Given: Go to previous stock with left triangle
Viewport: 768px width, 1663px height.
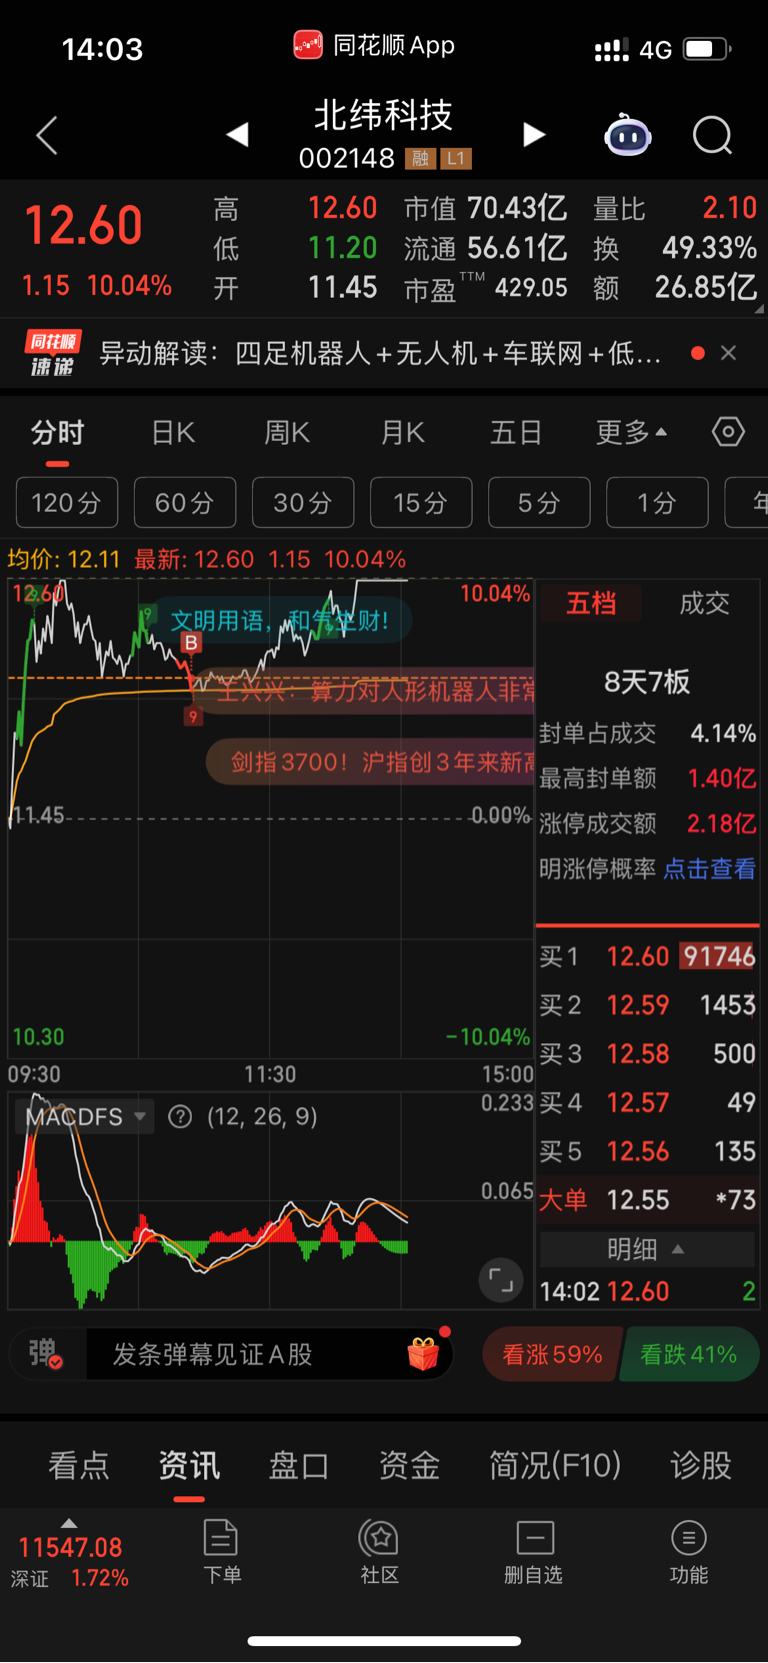Looking at the screenshot, I should point(237,134).
